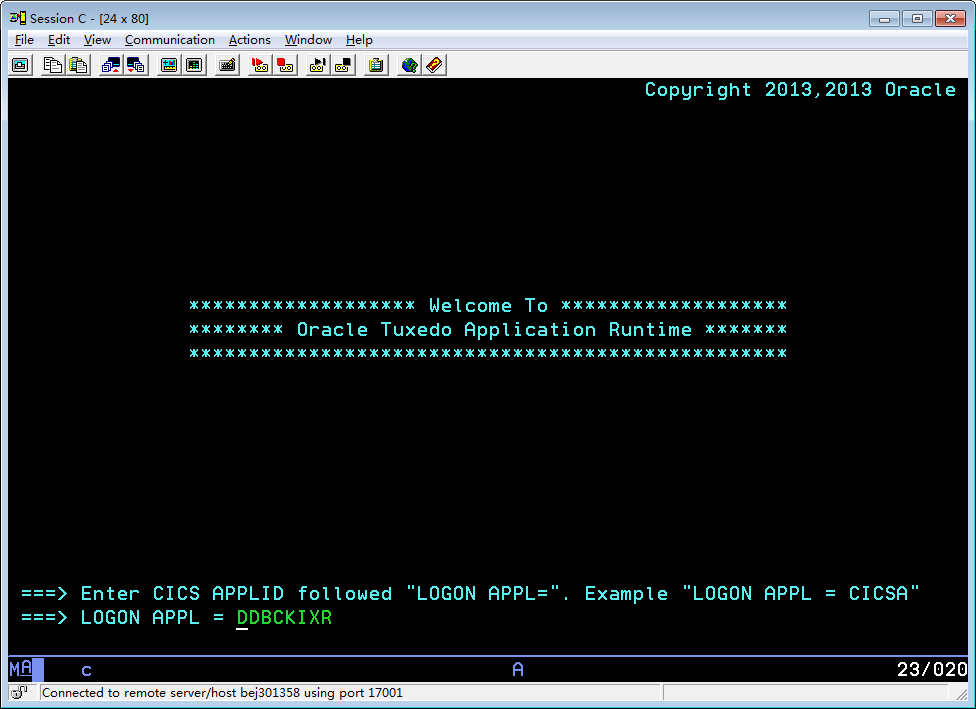The width and height of the screenshot is (976, 709).
Task: Click the window resize grip in the status bar
Action: (962, 693)
